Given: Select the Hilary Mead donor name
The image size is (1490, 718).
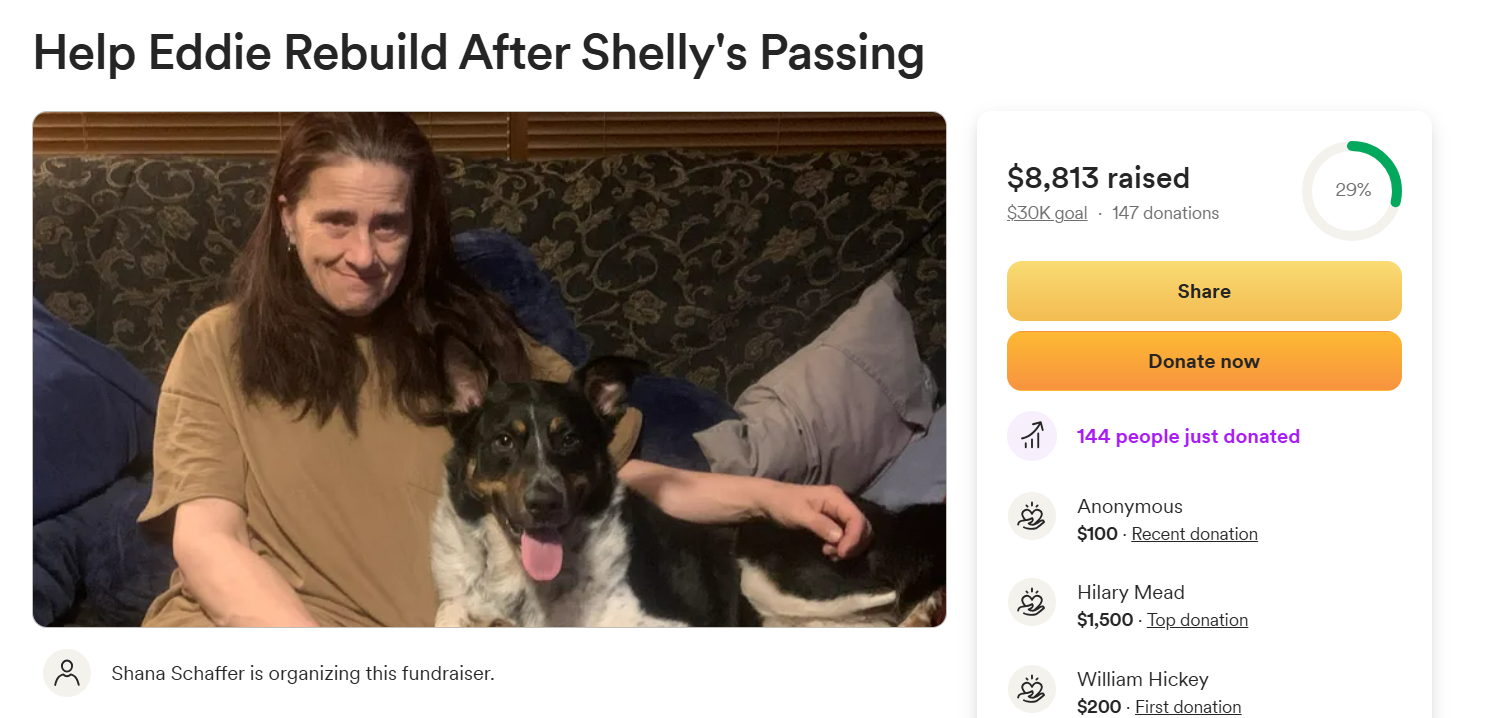Looking at the screenshot, I should point(1130,592).
